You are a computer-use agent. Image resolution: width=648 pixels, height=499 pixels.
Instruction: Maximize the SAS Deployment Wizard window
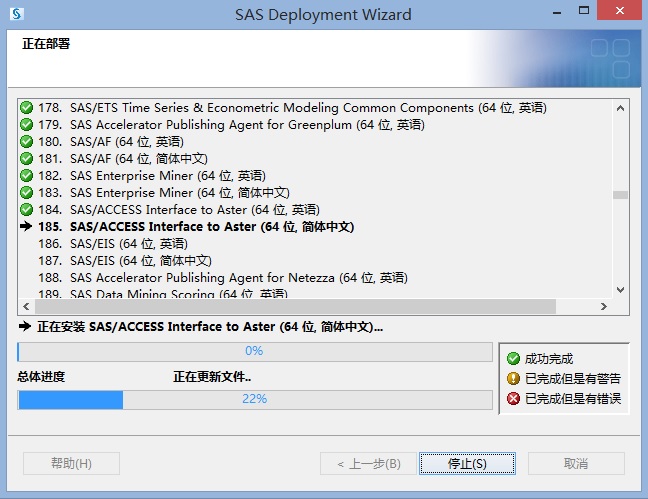(584, 11)
